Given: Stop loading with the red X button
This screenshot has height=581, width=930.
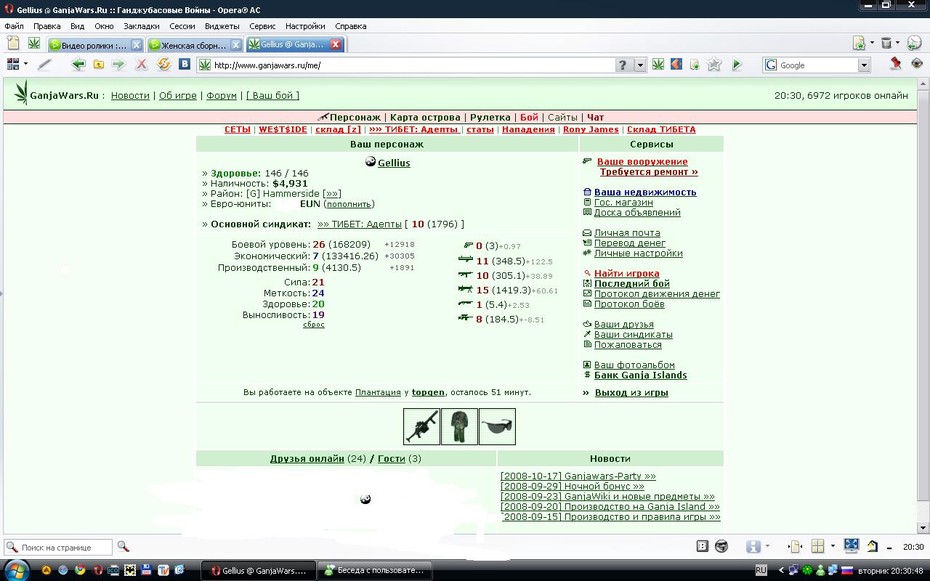Looking at the screenshot, I should coord(141,65).
